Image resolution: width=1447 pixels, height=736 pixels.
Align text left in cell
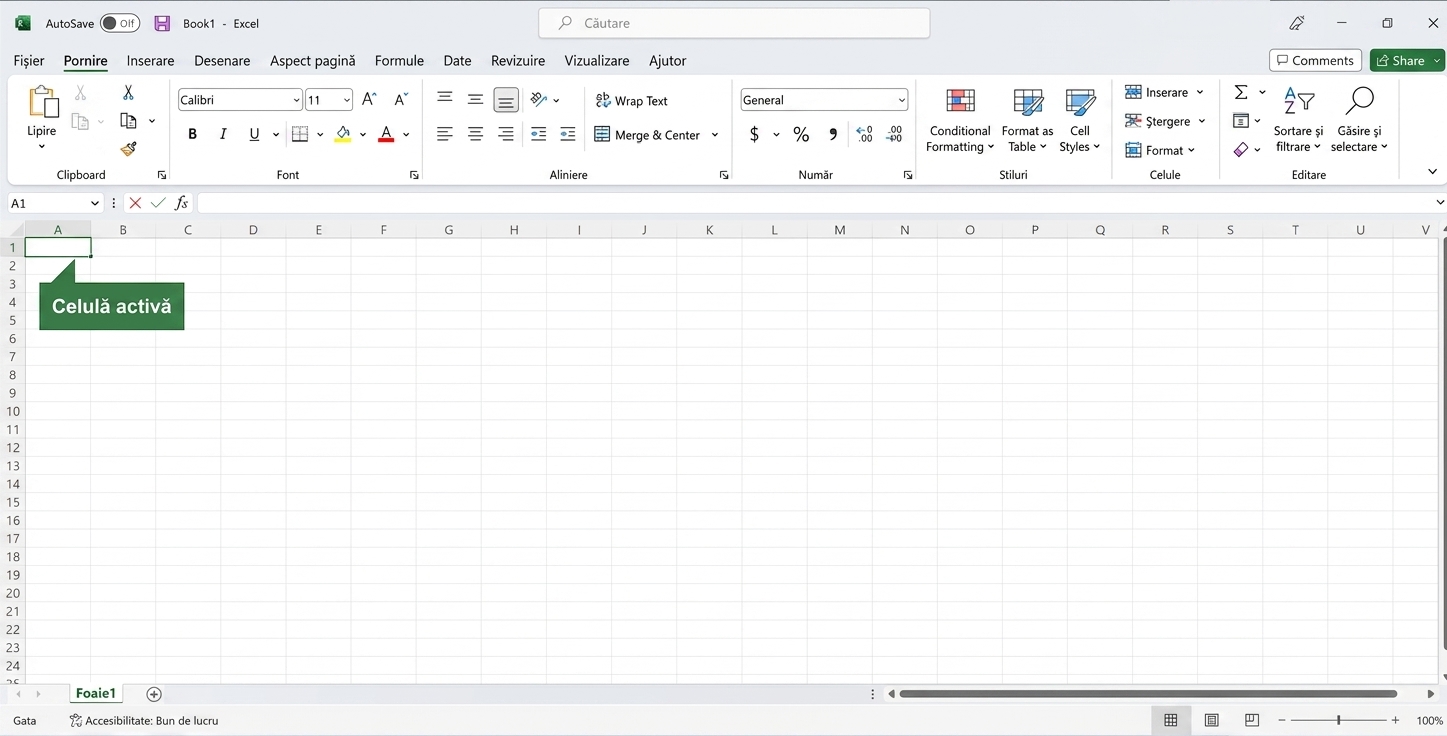tap(445, 134)
